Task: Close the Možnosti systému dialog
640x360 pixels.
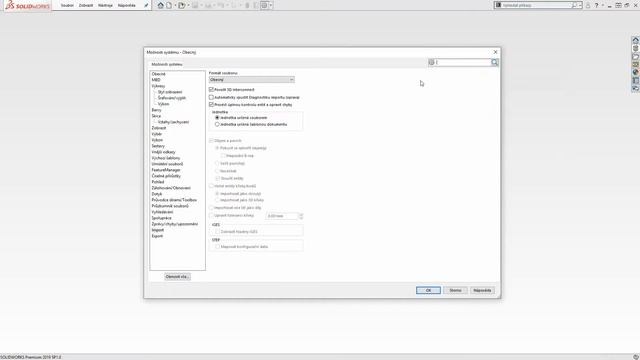Action: pyautogui.click(x=495, y=52)
